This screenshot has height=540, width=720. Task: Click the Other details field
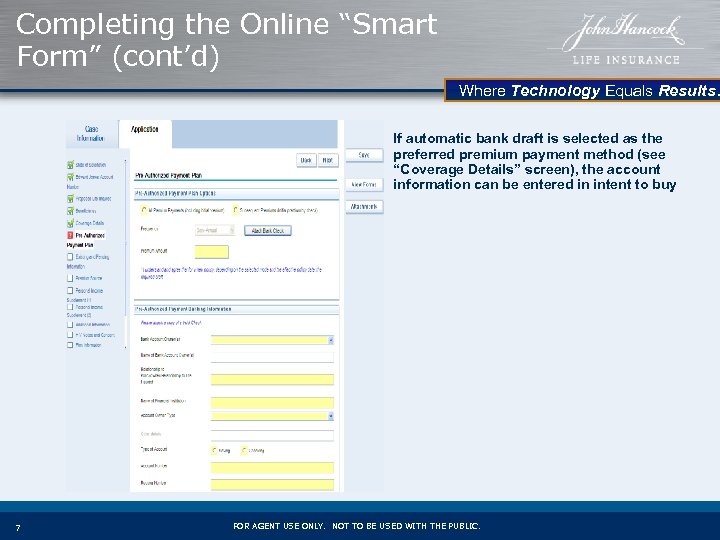click(272, 435)
